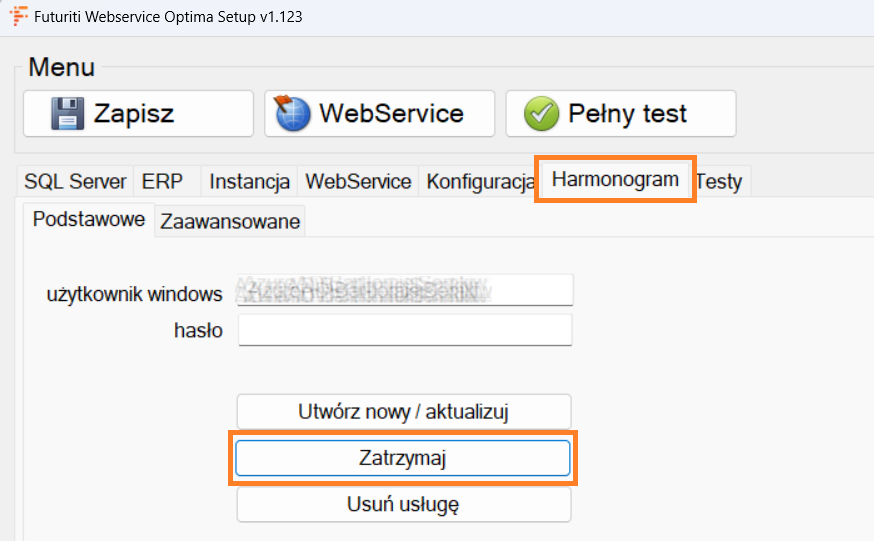Select the Instancja tab
This screenshot has width=874, height=541.
tap(249, 181)
